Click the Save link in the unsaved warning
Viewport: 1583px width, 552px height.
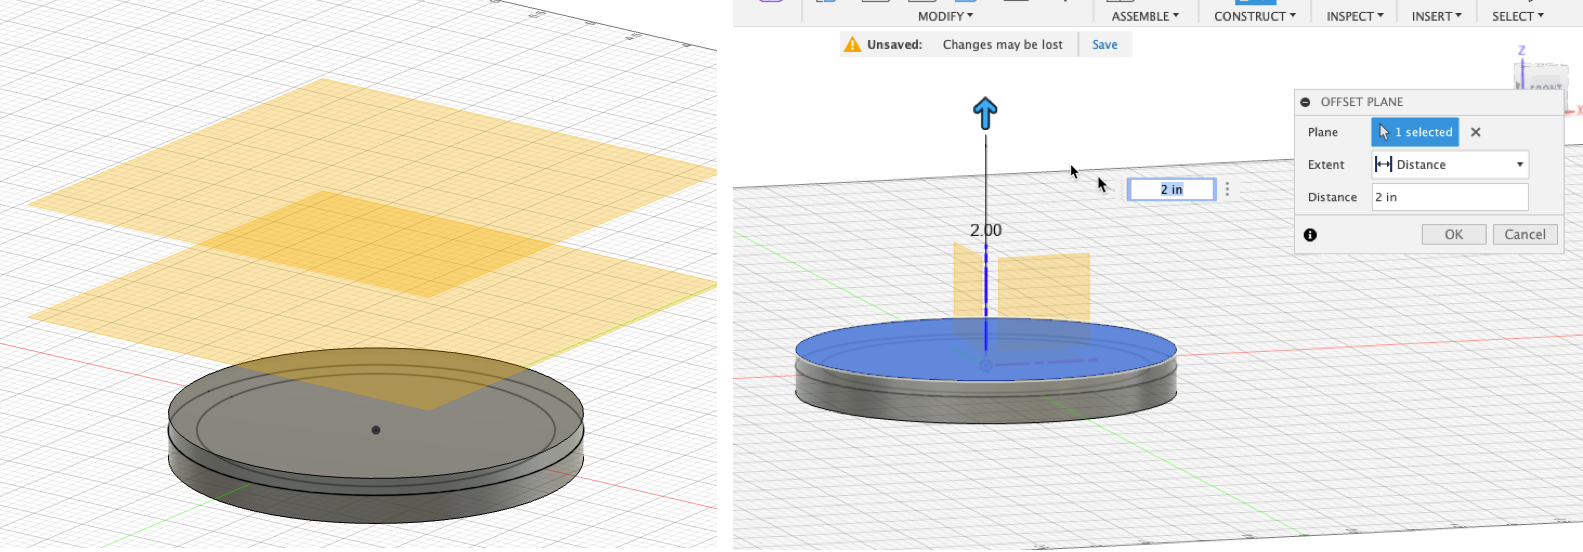(1104, 45)
